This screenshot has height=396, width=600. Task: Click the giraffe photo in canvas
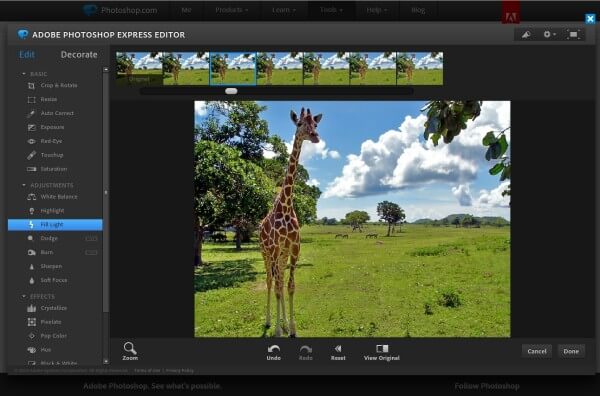(352, 219)
